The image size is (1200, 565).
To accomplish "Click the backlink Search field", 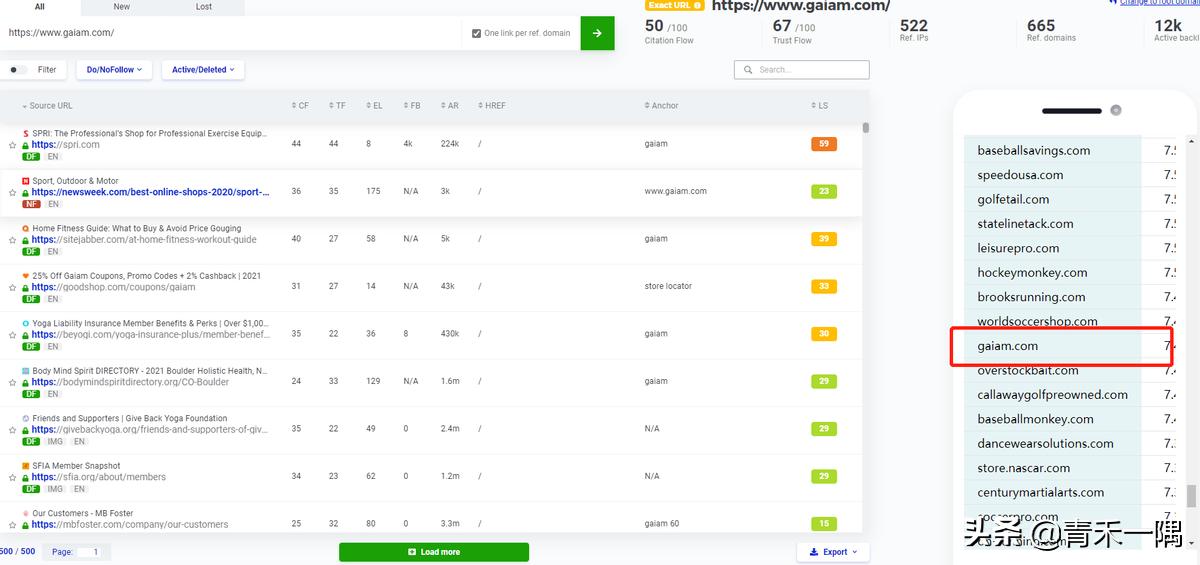I will (x=802, y=70).
